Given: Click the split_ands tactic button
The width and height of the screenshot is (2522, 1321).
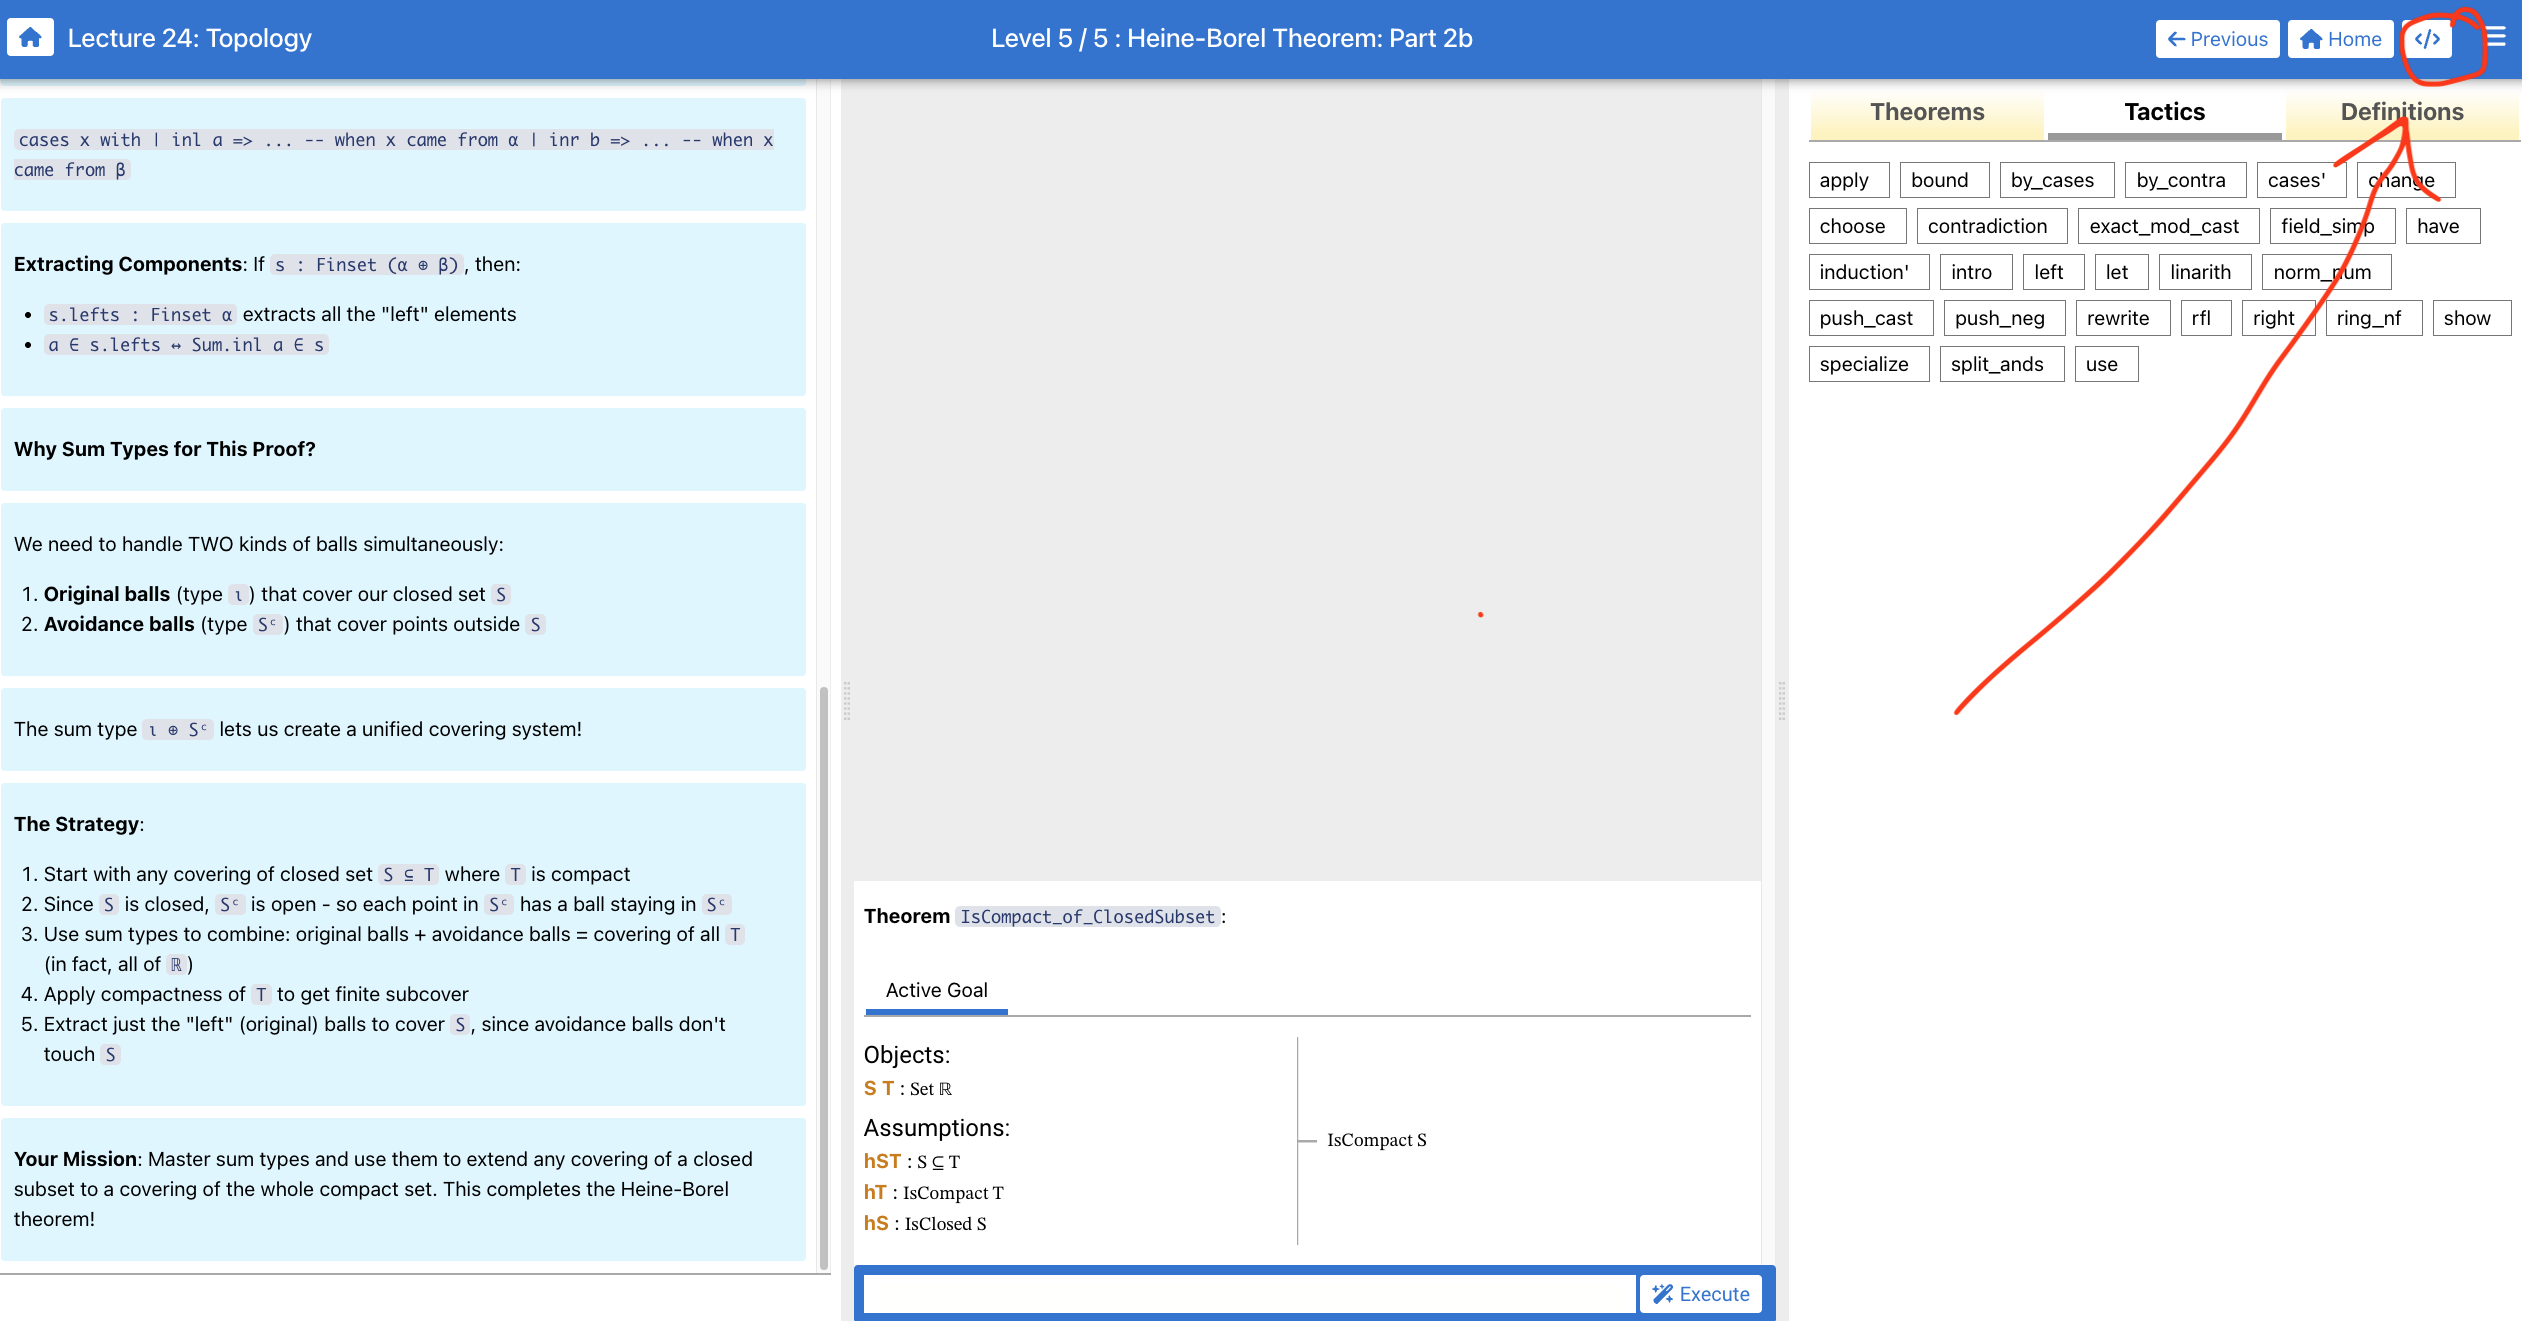Looking at the screenshot, I should (1997, 364).
